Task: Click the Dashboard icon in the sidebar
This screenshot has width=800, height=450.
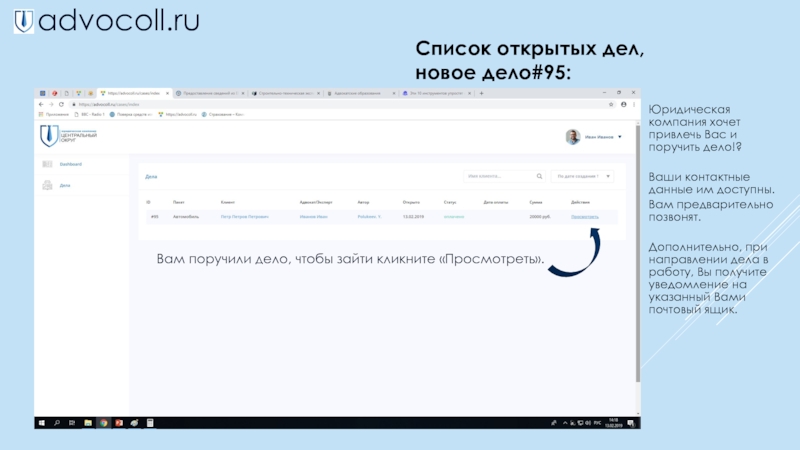Action: coord(47,164)
